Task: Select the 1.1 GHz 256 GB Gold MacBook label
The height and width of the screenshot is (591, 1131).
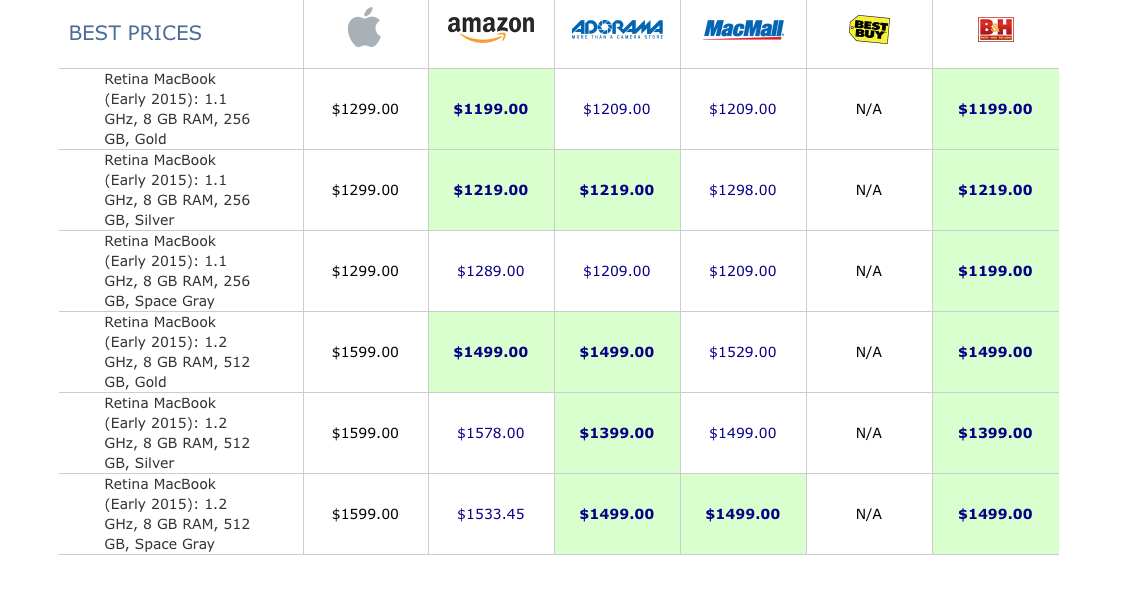Action: pyautogui.click(x=176, y=109)
